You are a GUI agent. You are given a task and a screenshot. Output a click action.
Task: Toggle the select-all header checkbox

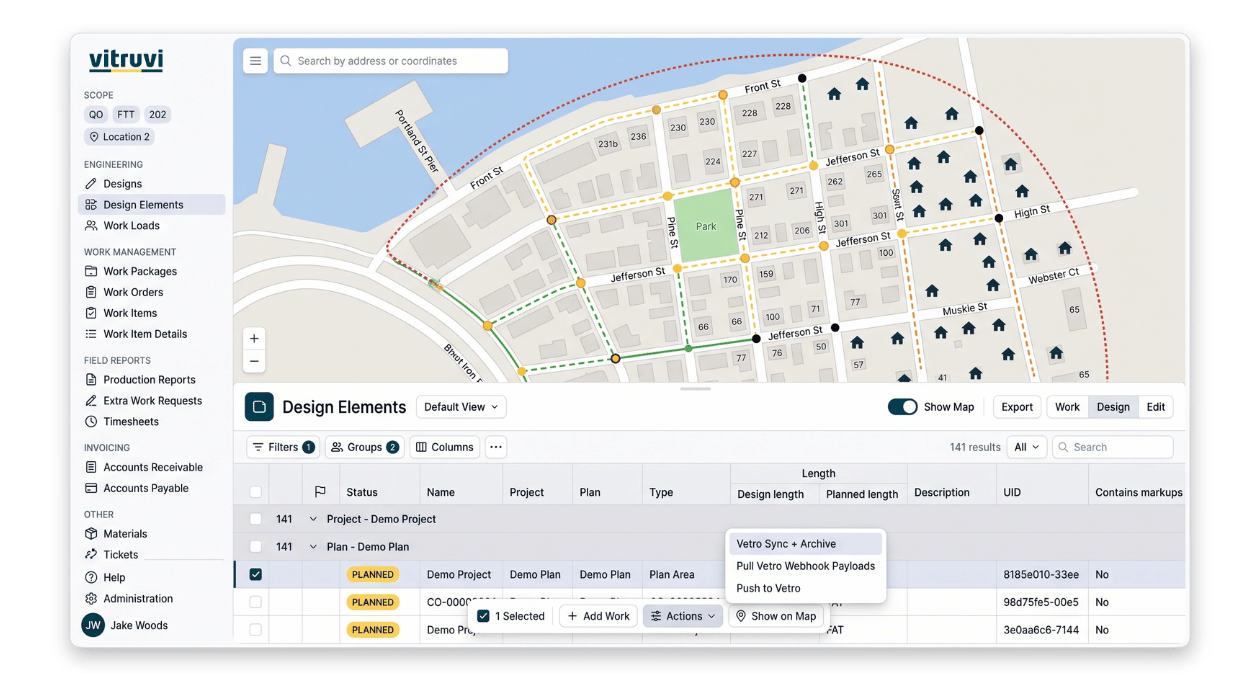255,492
